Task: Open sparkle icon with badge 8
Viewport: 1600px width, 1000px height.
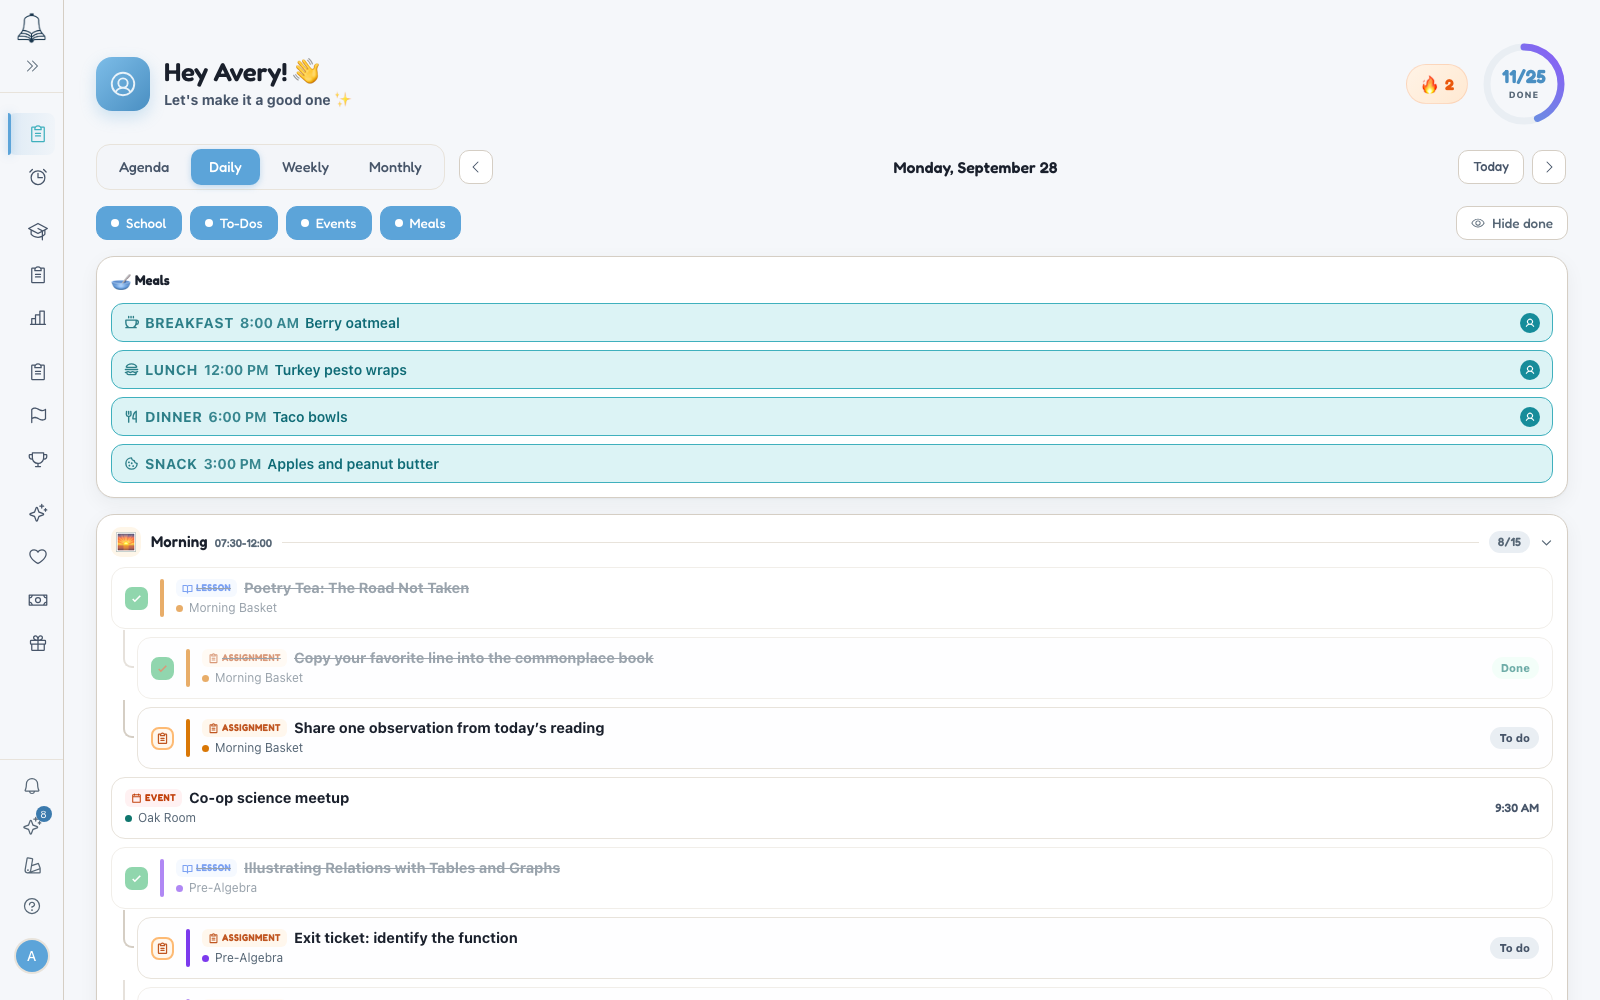Action: tap(32, 826)
